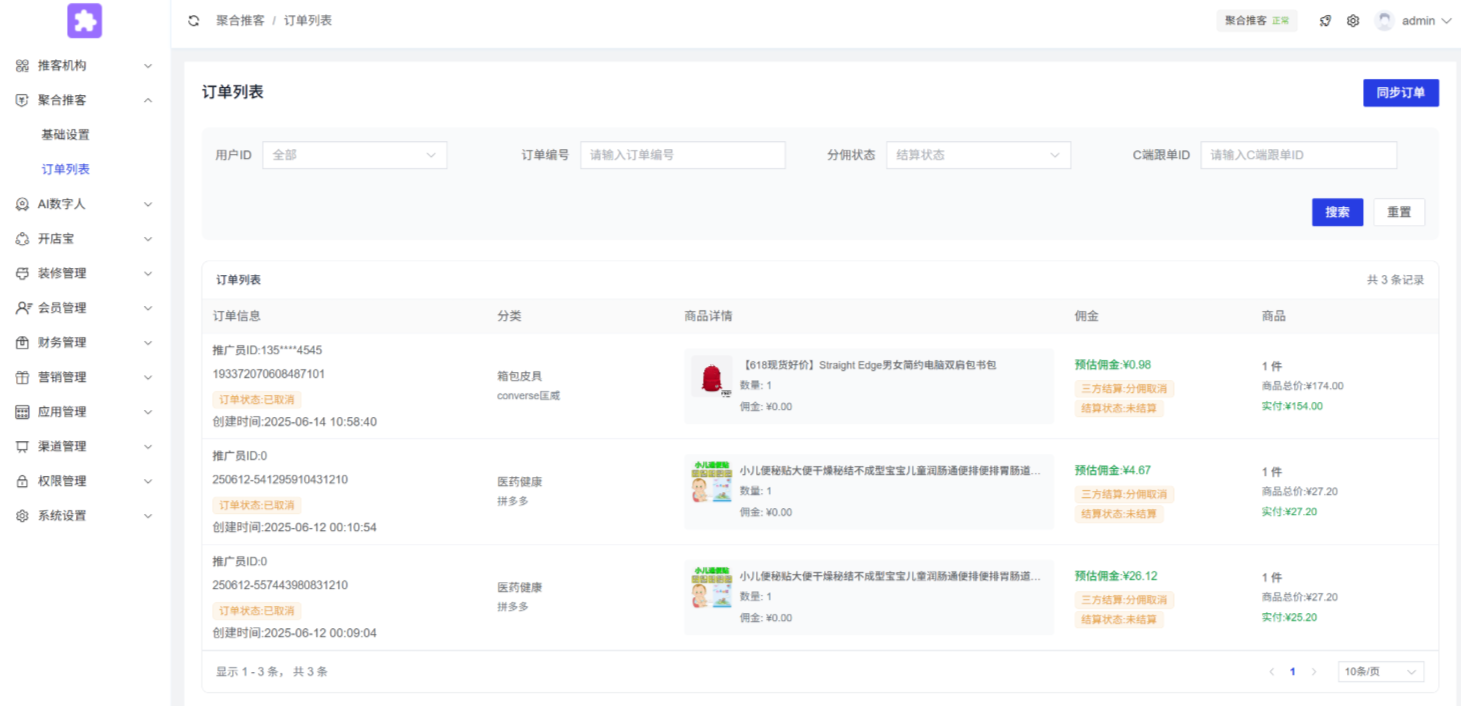This screenshot has width=1461, height=706.
Task: Click the 搜索 button
Action: point(1337,212)
